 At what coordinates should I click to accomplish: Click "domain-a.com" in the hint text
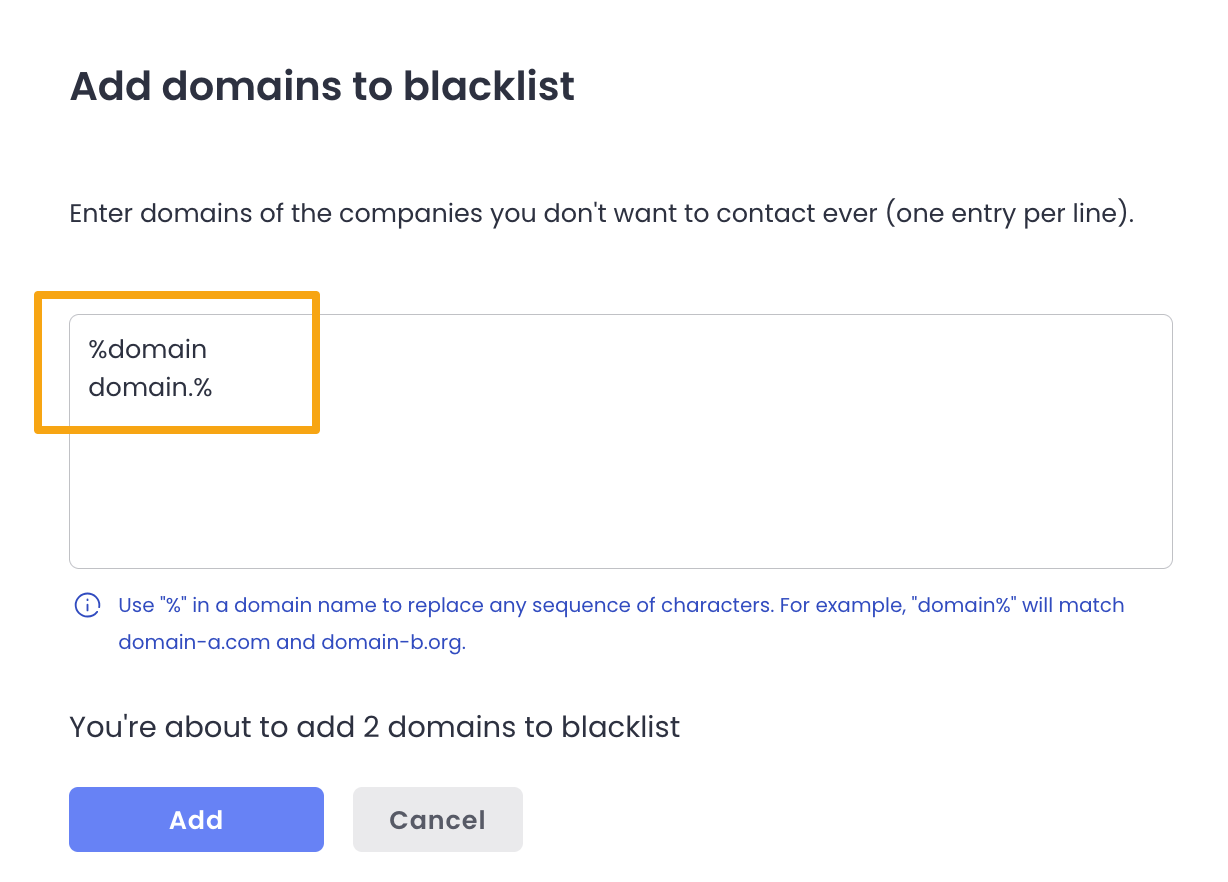(x=194, y=643)
